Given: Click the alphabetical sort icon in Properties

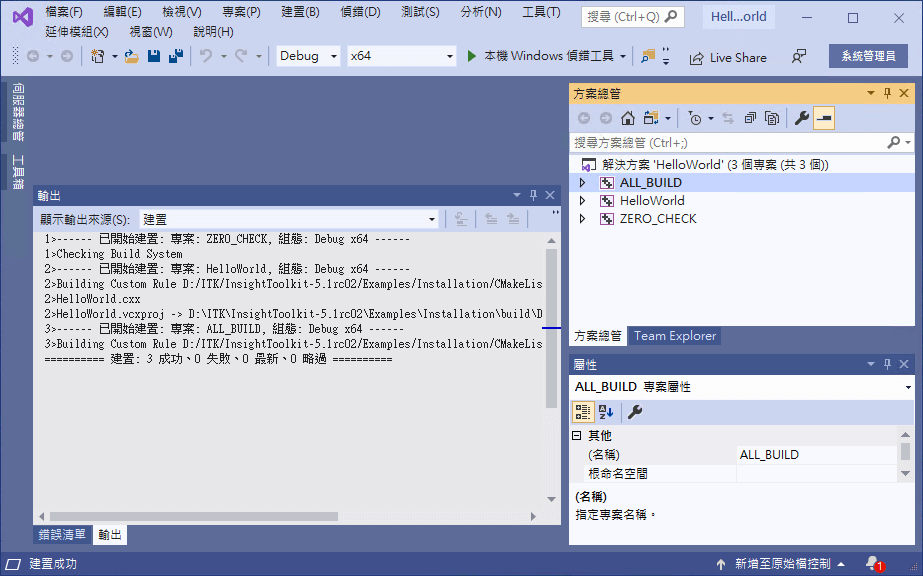Looking at the screenshot, I should point(606,412).
